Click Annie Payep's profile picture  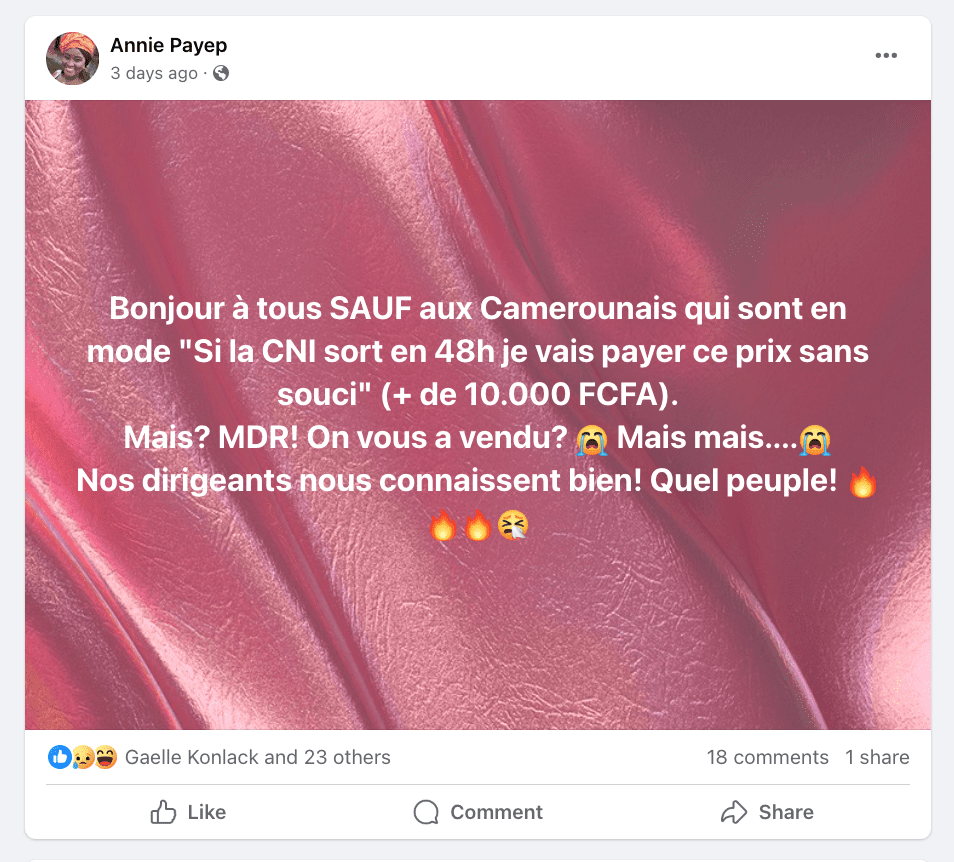click(x=72, y=58)
